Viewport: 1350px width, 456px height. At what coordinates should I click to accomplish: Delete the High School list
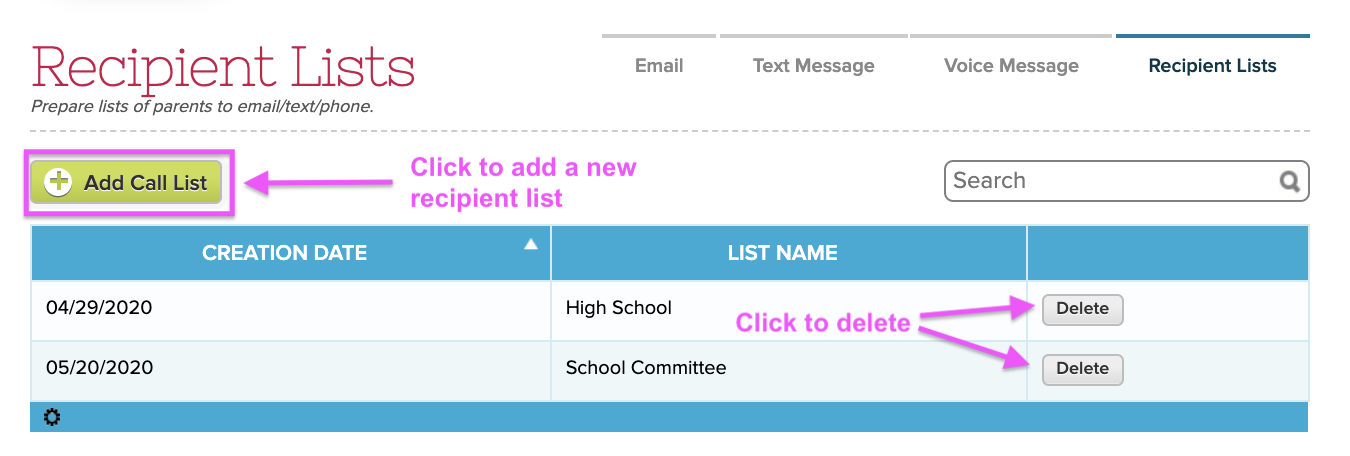pos(1082,309)
